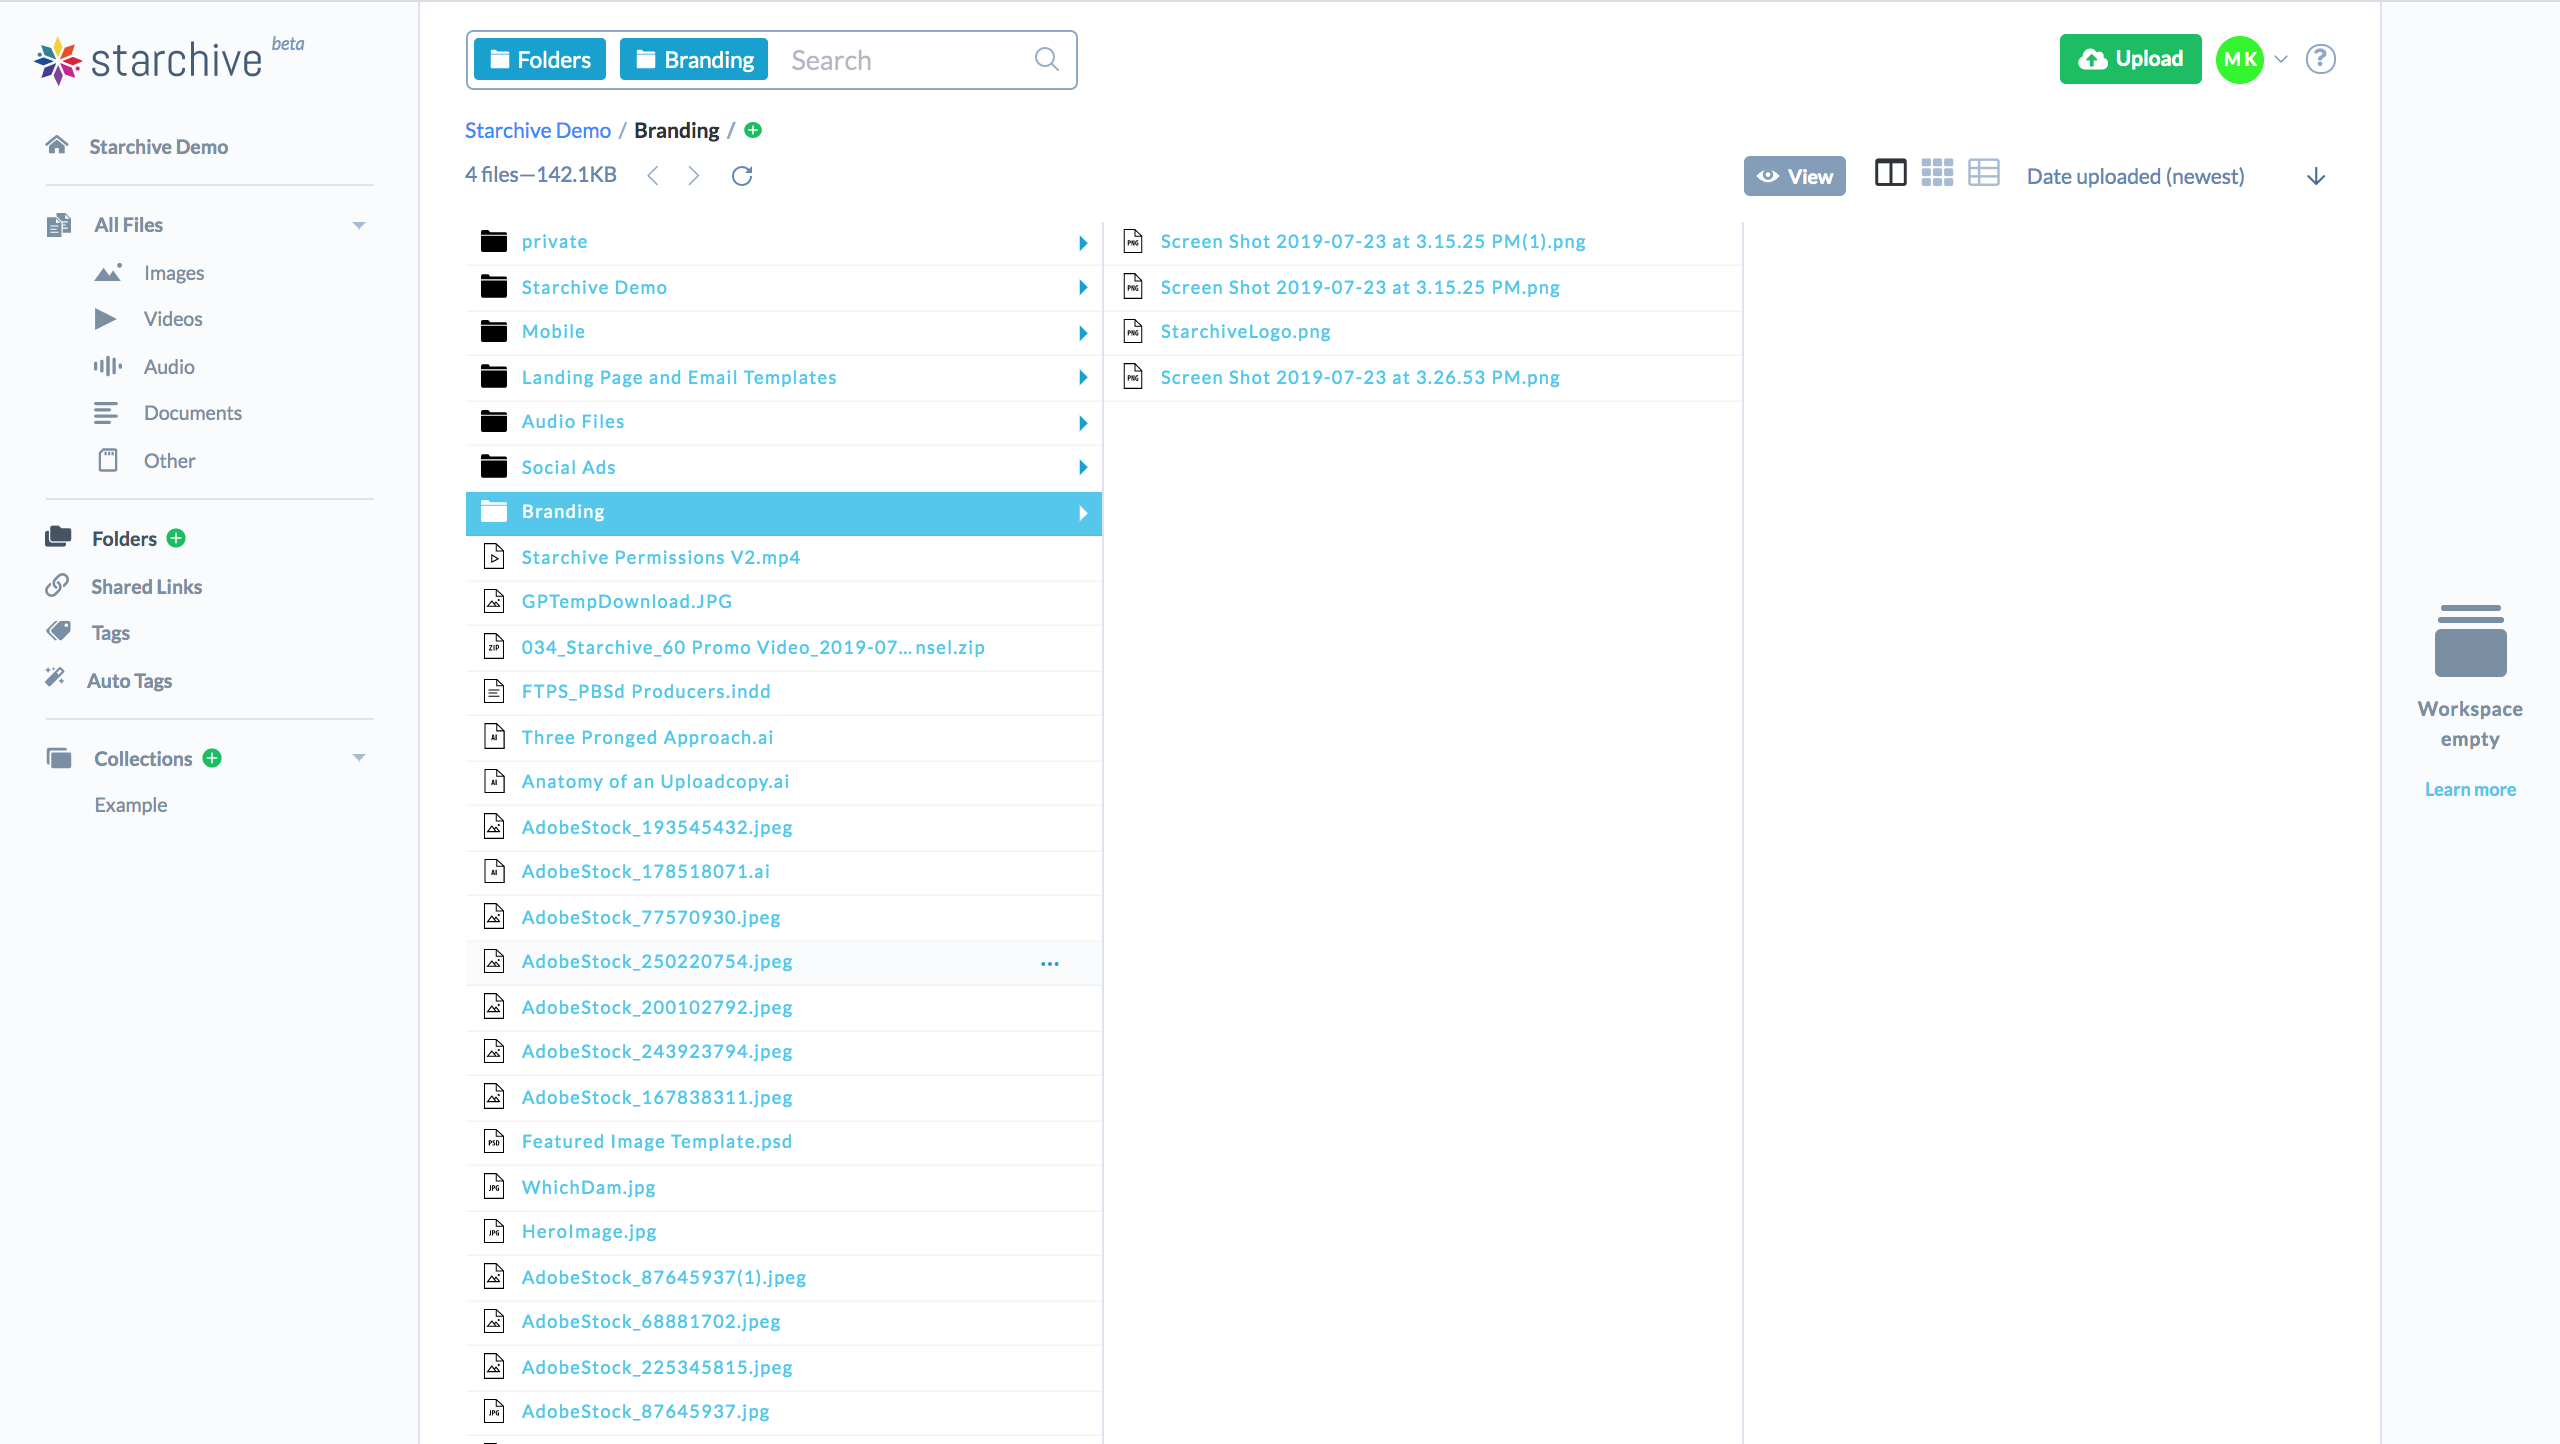Viewport: 2560px width, 1444px height.
Task: Open the help question mark icon
Action: tap(2321, 59)
